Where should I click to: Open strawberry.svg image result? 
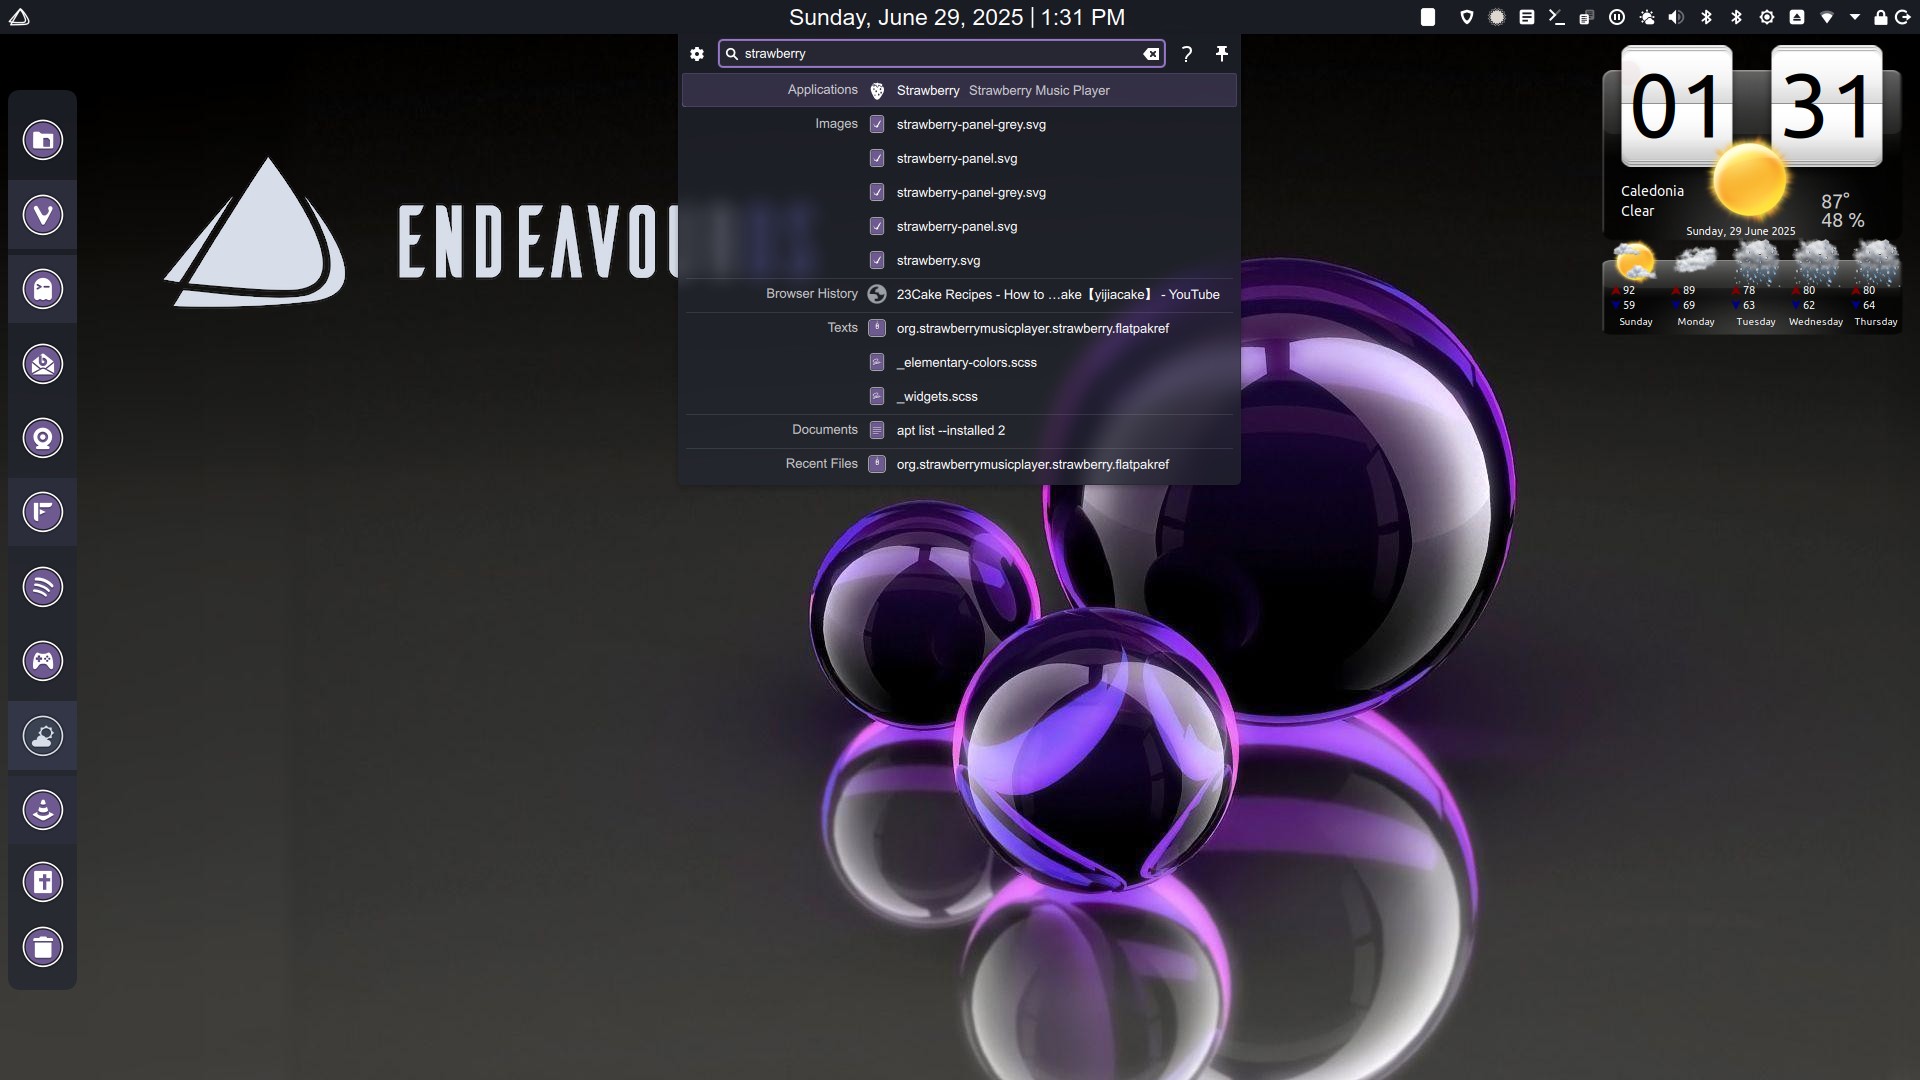937,261
